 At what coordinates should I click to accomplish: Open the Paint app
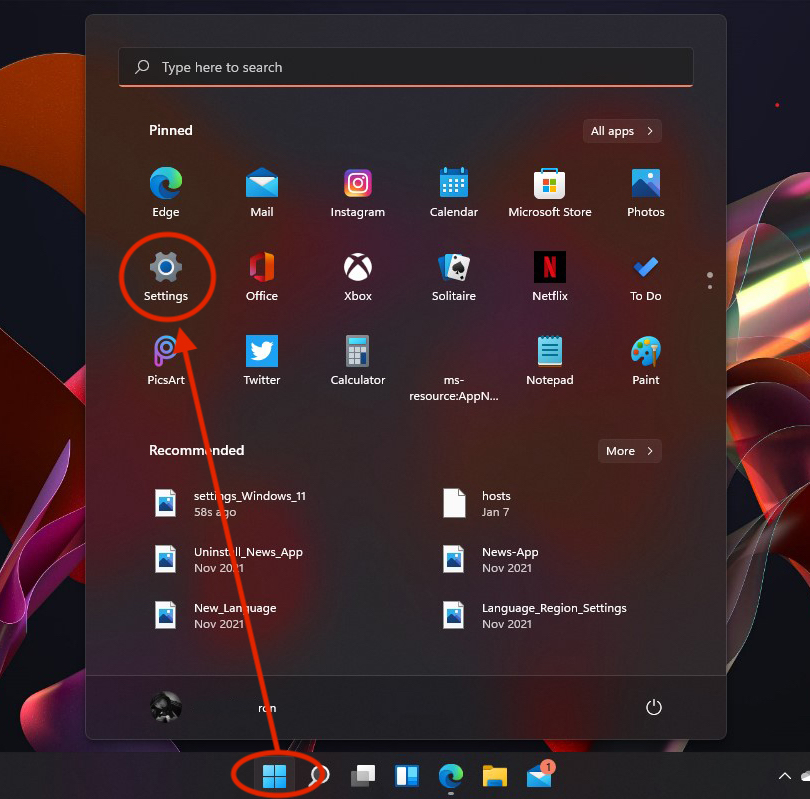(646, 361)
